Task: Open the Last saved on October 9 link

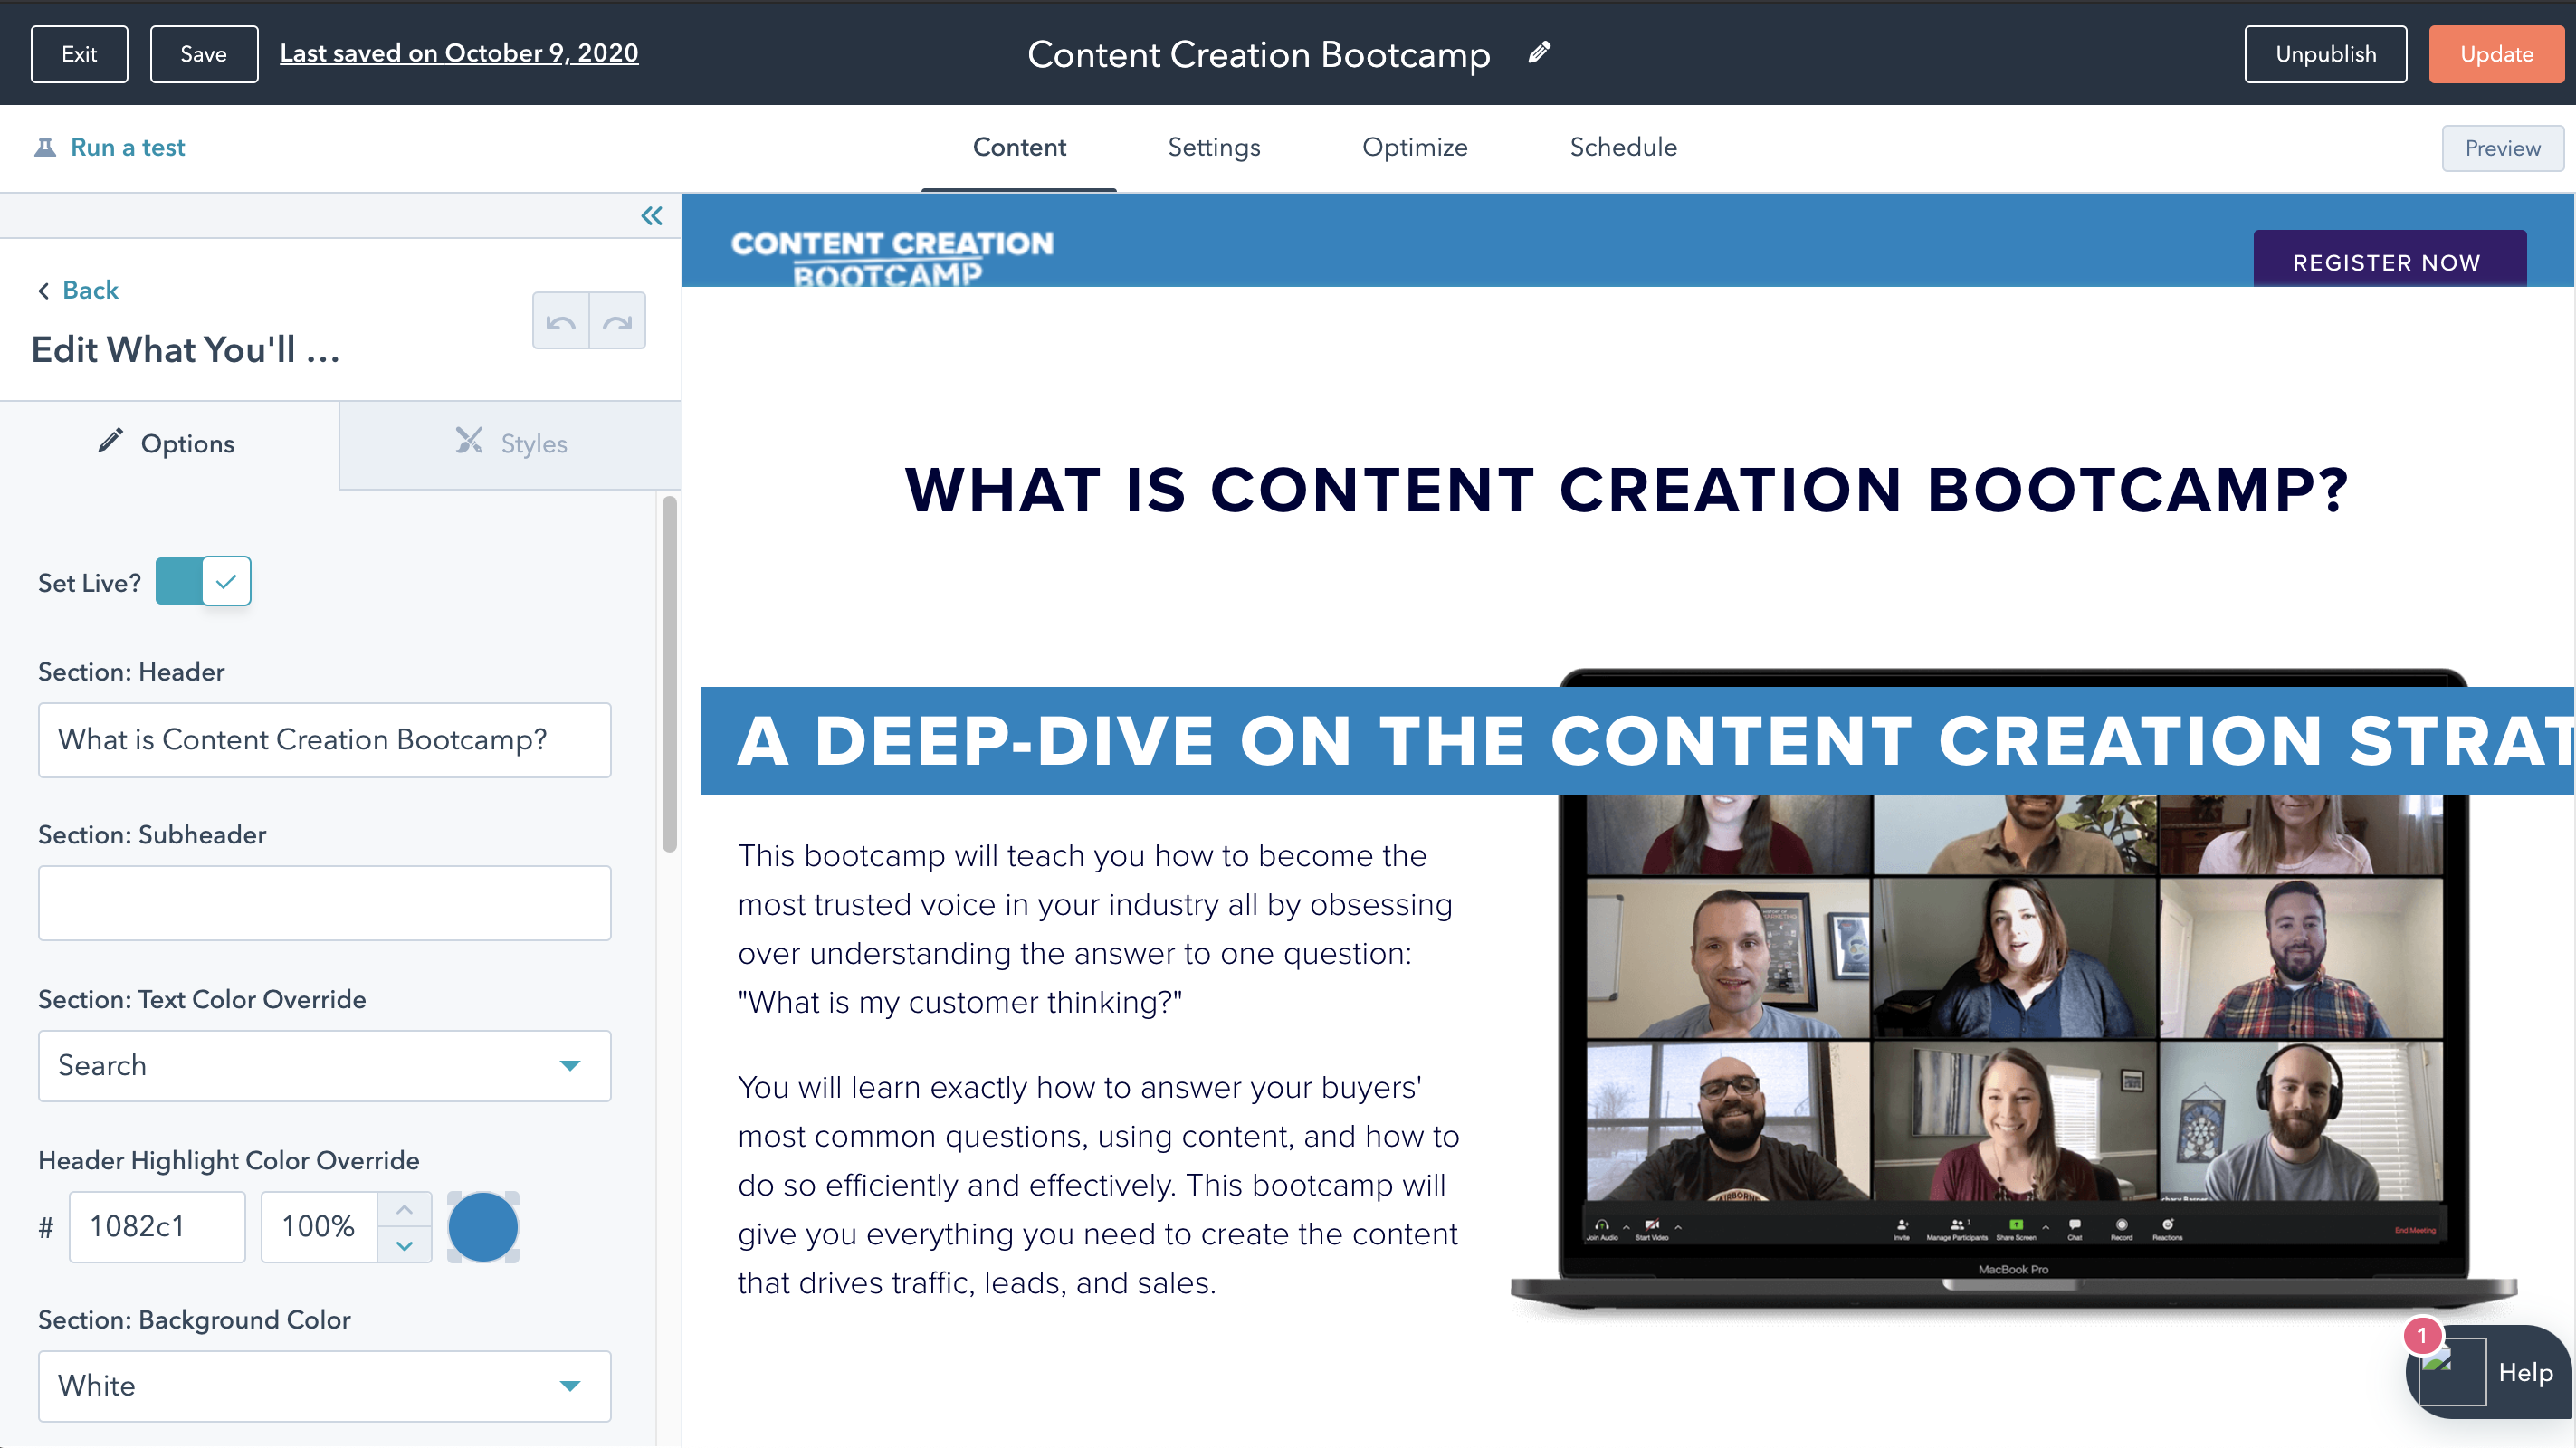Action: [x=459, y=53]
